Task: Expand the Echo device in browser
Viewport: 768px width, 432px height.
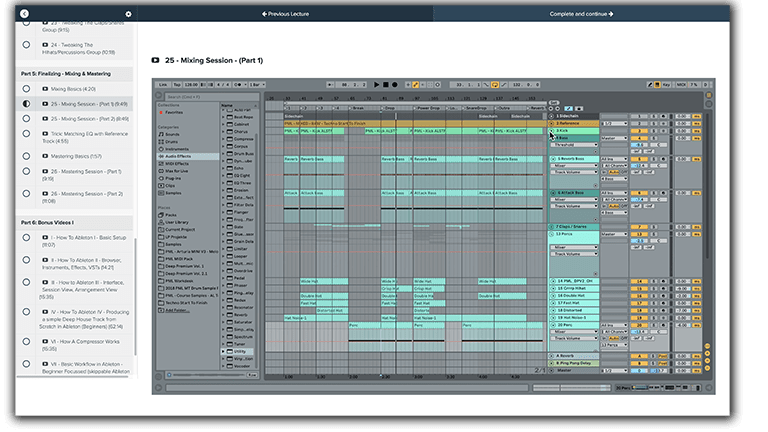Action: pos(224,168)
